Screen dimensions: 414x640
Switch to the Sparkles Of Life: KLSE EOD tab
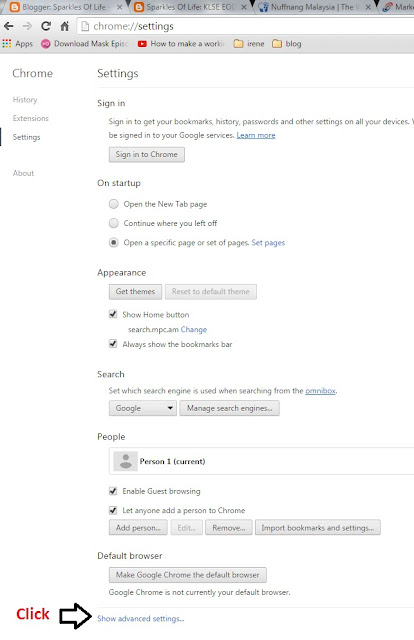(190, 7)
